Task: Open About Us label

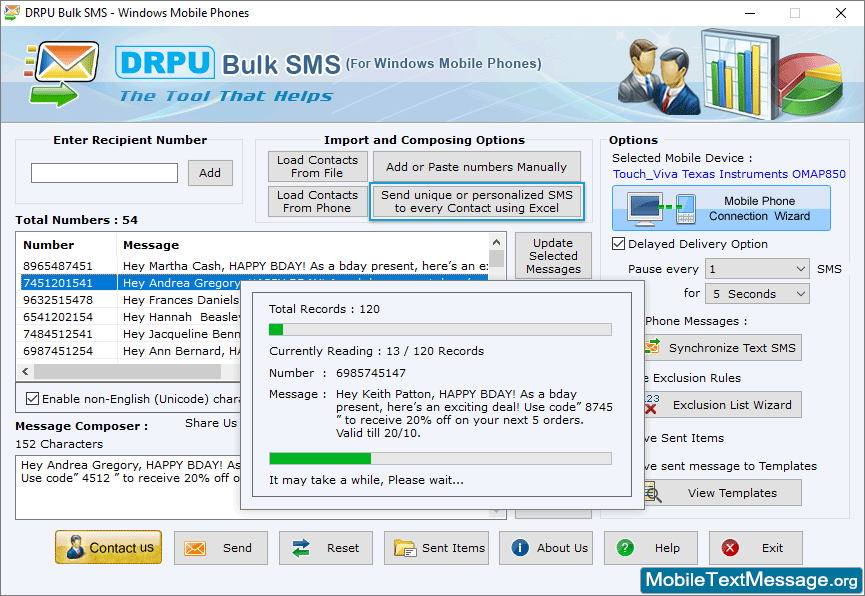Action: [562, 548]
